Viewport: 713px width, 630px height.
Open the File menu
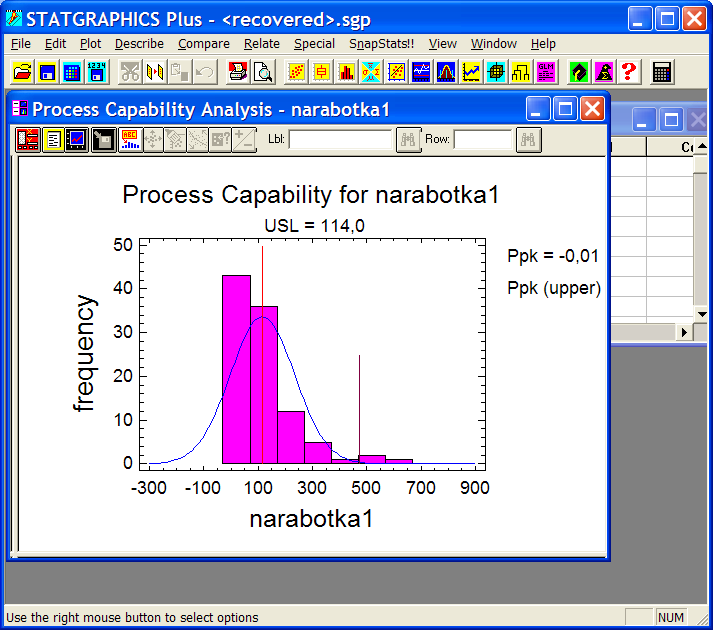click(x=21, y=44)
